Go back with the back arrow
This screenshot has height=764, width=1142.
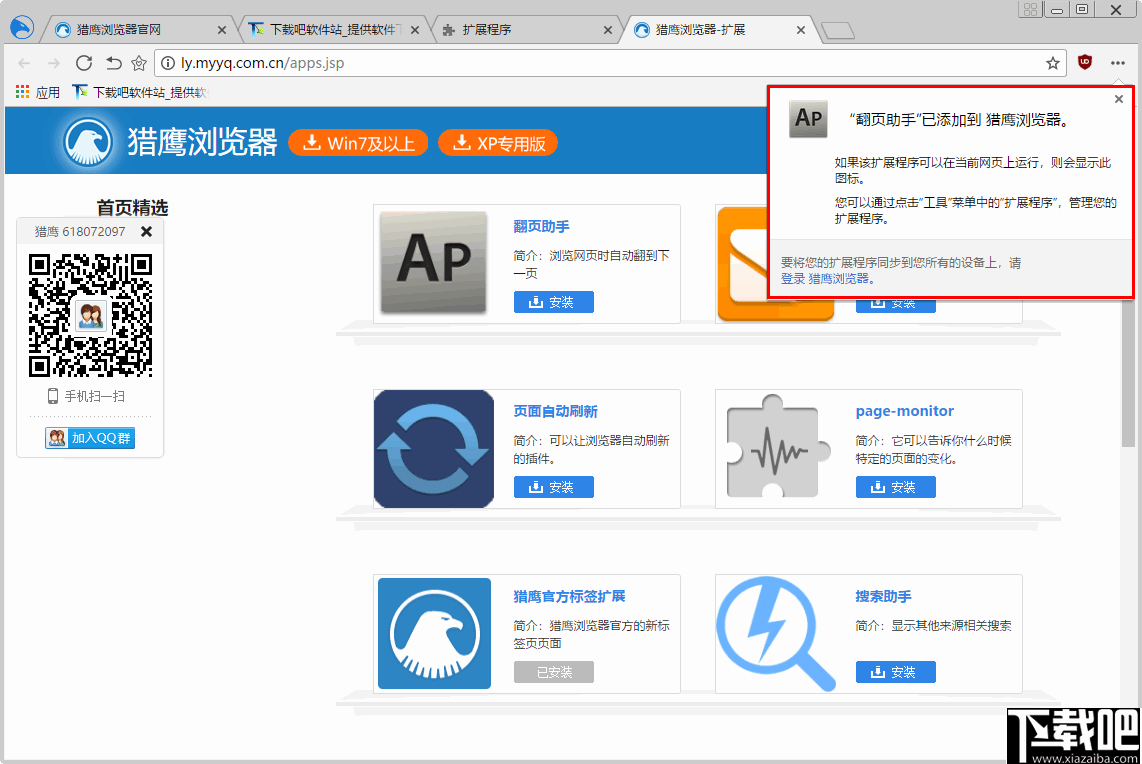point(24,63)
